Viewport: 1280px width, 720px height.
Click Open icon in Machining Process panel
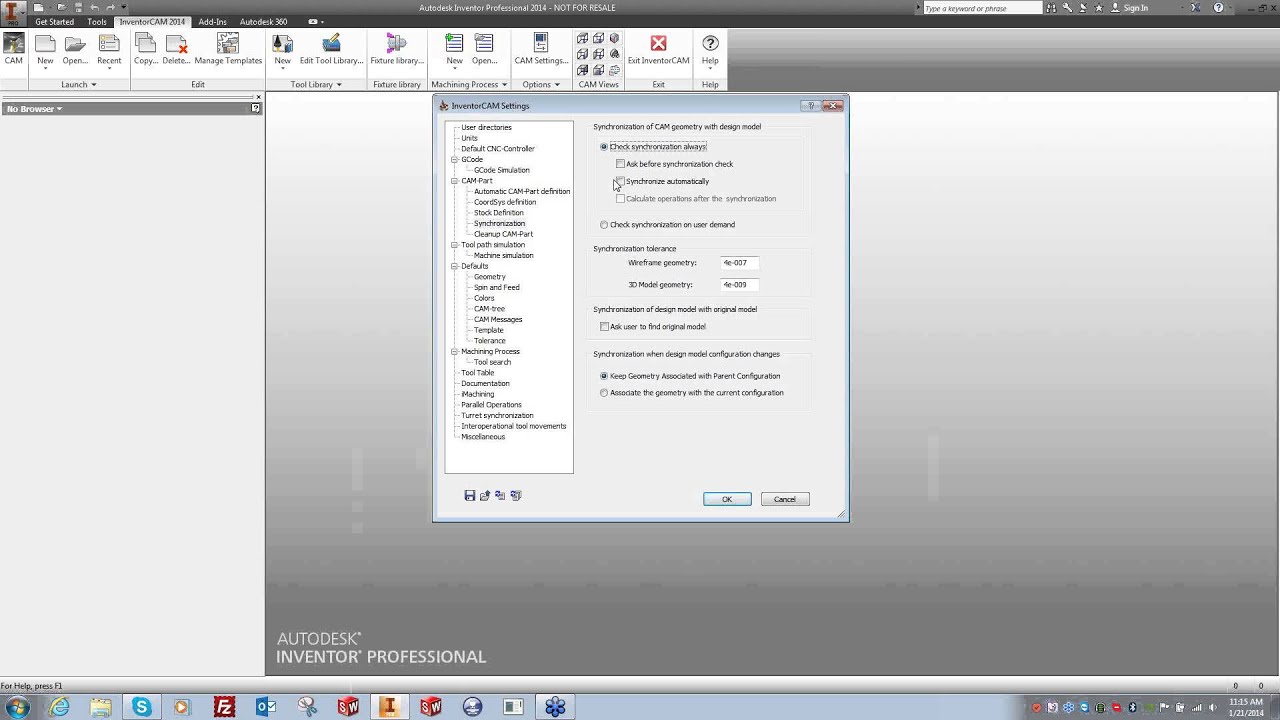point(484,44)
